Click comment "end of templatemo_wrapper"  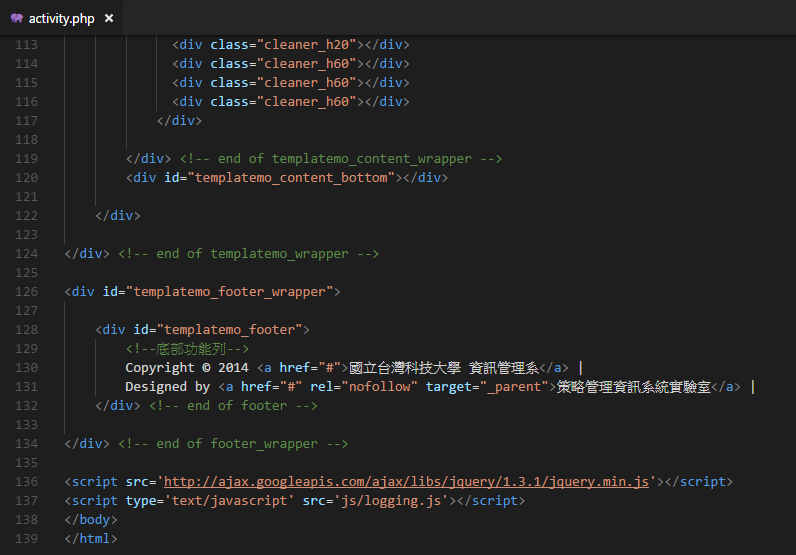[x=248, y=253]
